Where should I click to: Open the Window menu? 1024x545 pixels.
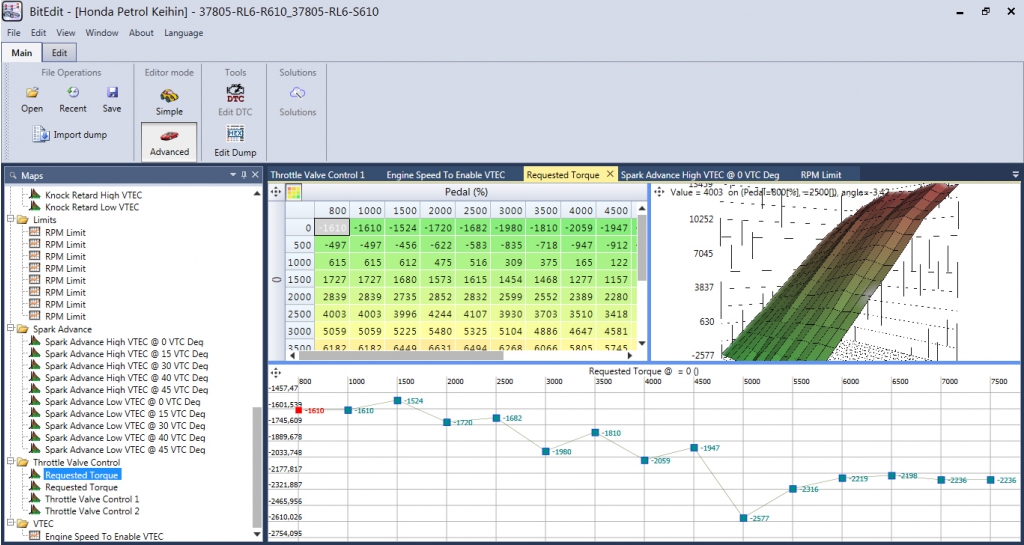[102, 33]
